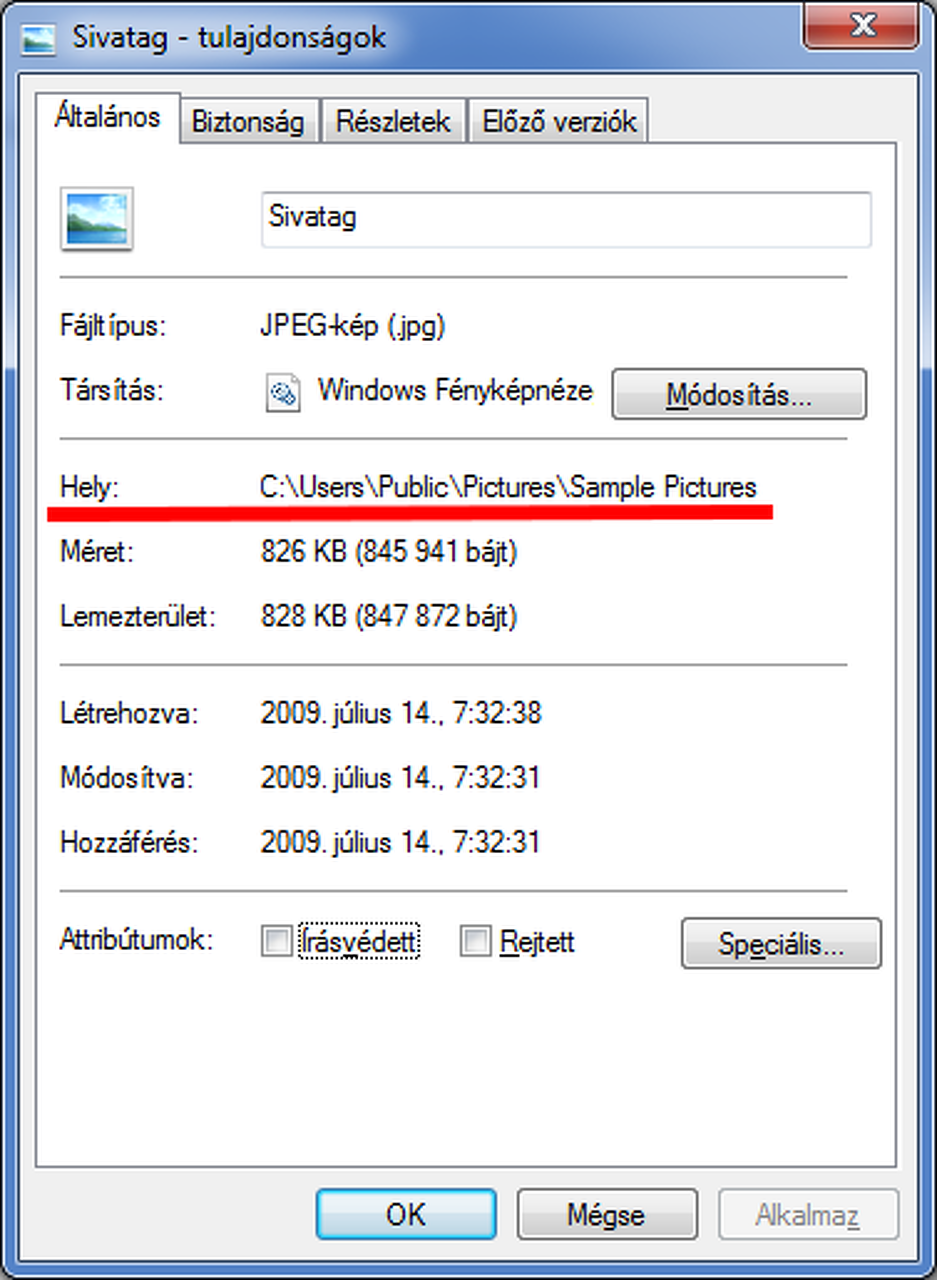This screenshot has width=937, height=1280.
Task: Enable the Írásvédett checkbox
Action: pyautogui.click(x=276, y=941)
